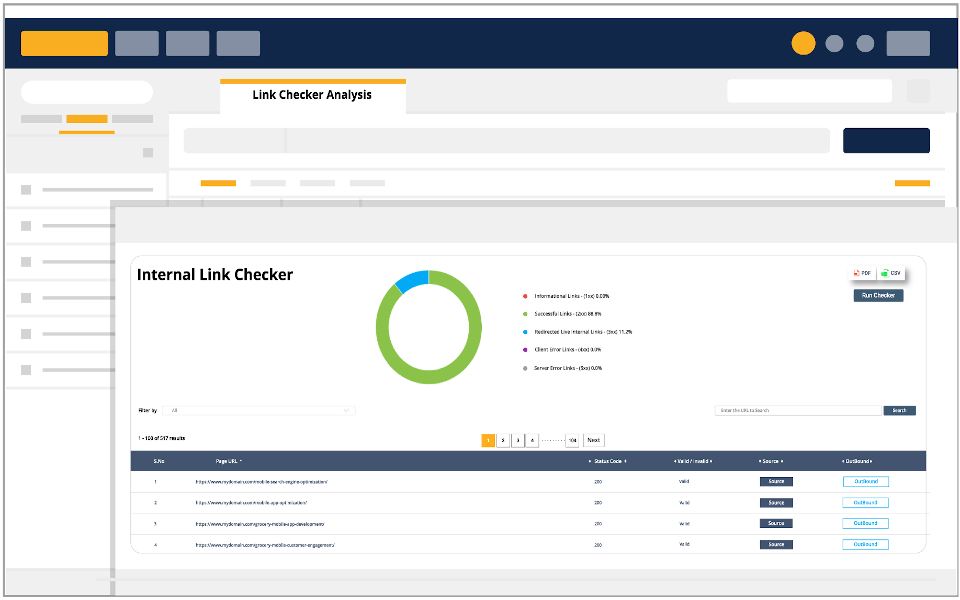The width and height of the screenshot is (960, 600).
Task: Sort by the Status Code column header
Action: 607,461
